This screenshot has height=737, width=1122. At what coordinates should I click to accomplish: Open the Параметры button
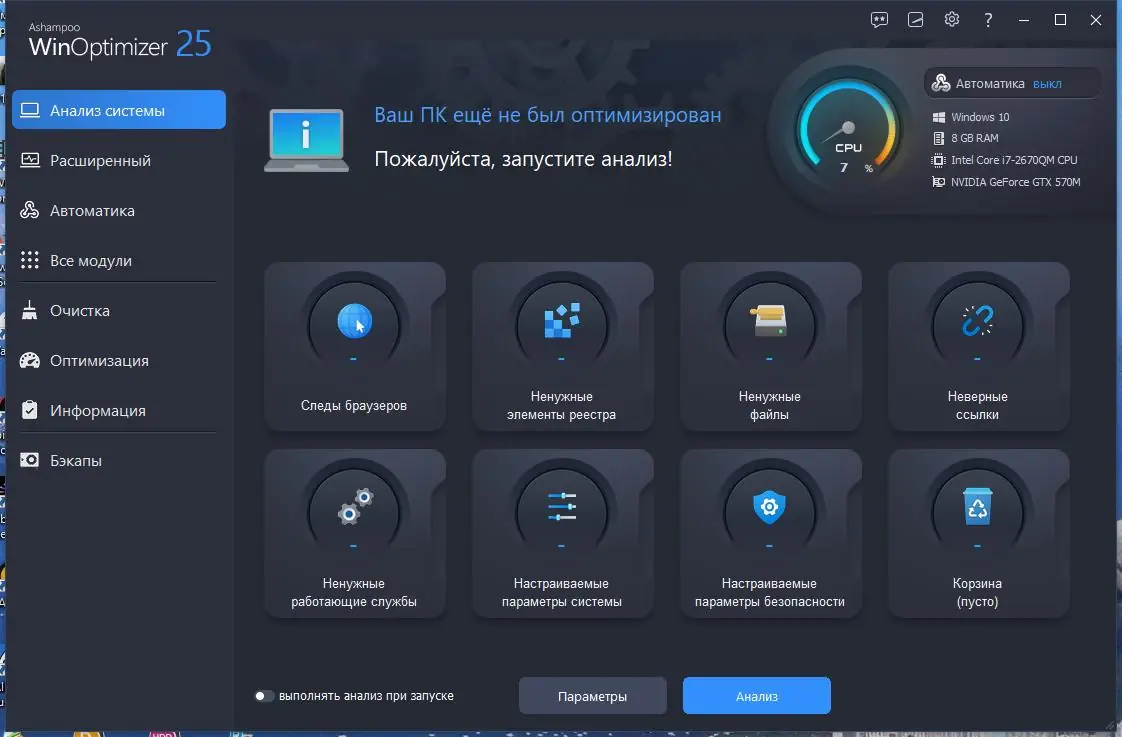(x=592, y=695)
